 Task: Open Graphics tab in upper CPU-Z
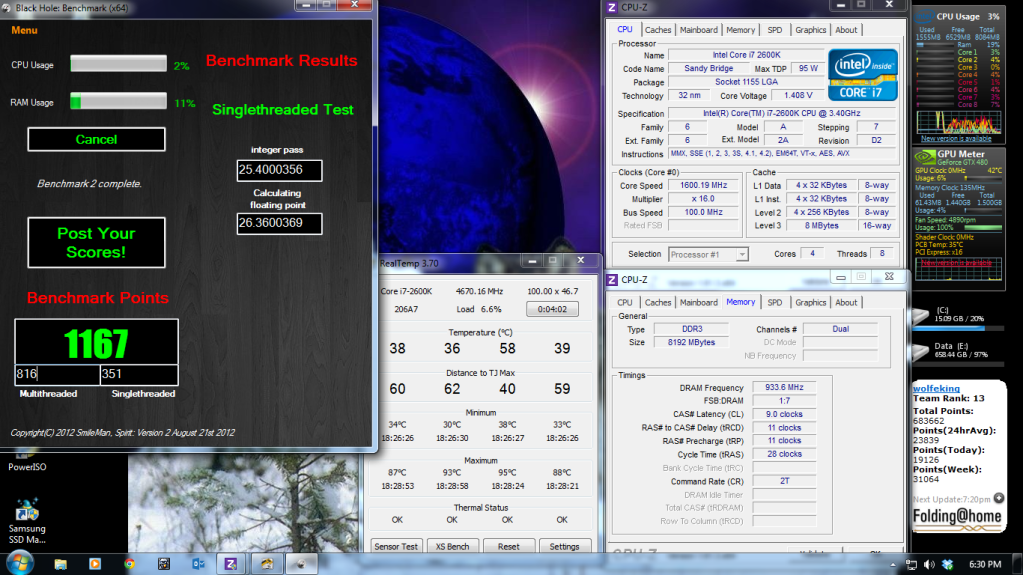point(810,30)
